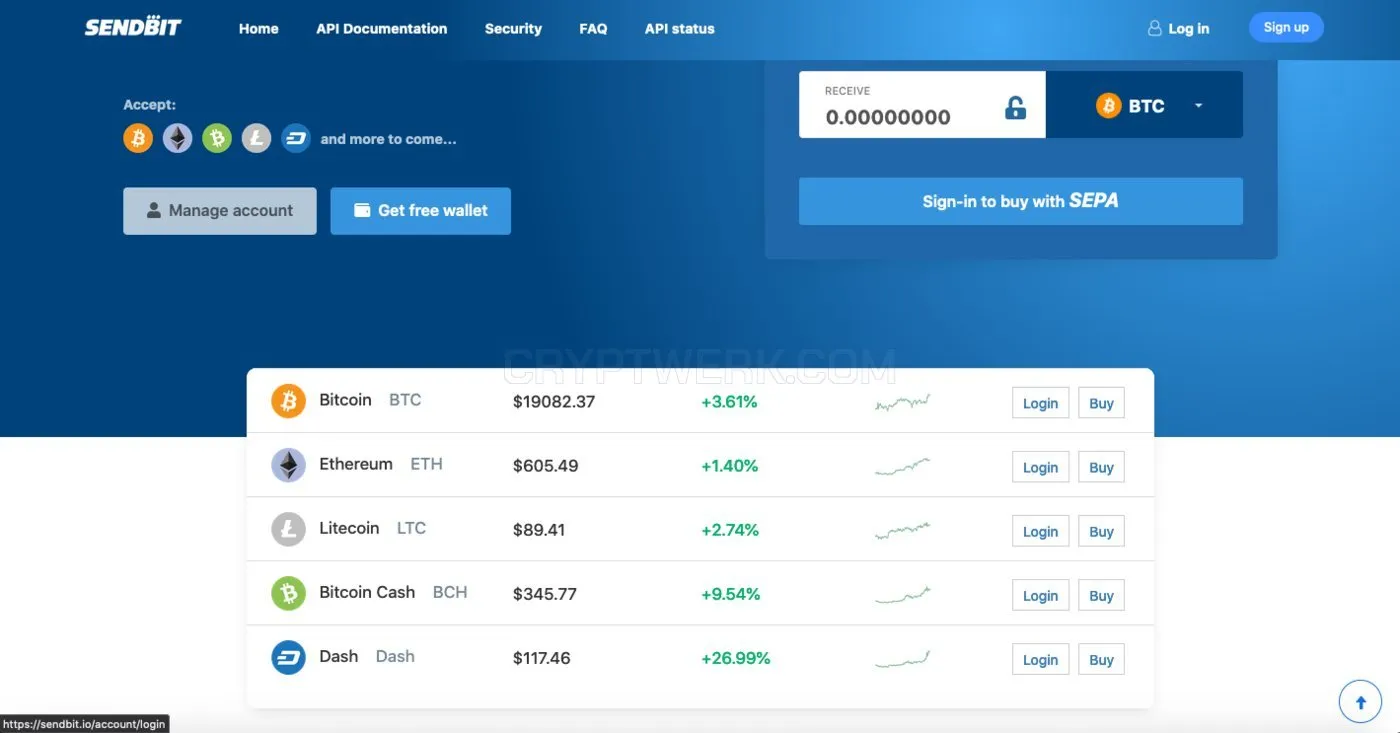Click the Ethereum icon under Accept

tap(178, 138)
